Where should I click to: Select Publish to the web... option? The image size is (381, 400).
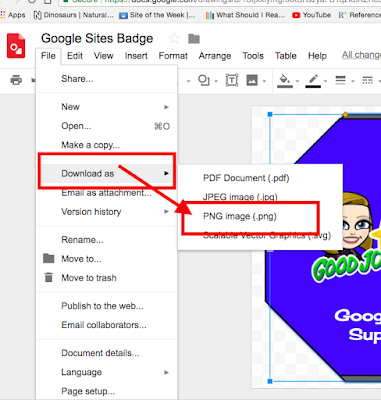106,306
